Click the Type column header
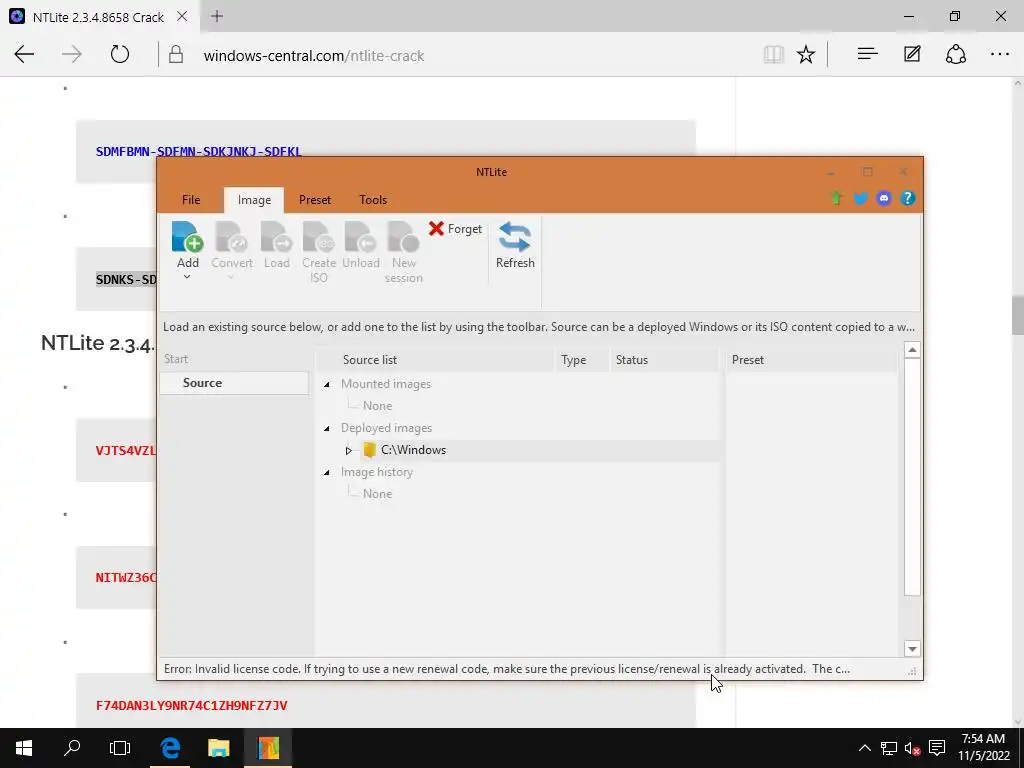Viewport: 1024px width, 768px height. (x=581, y=360)
